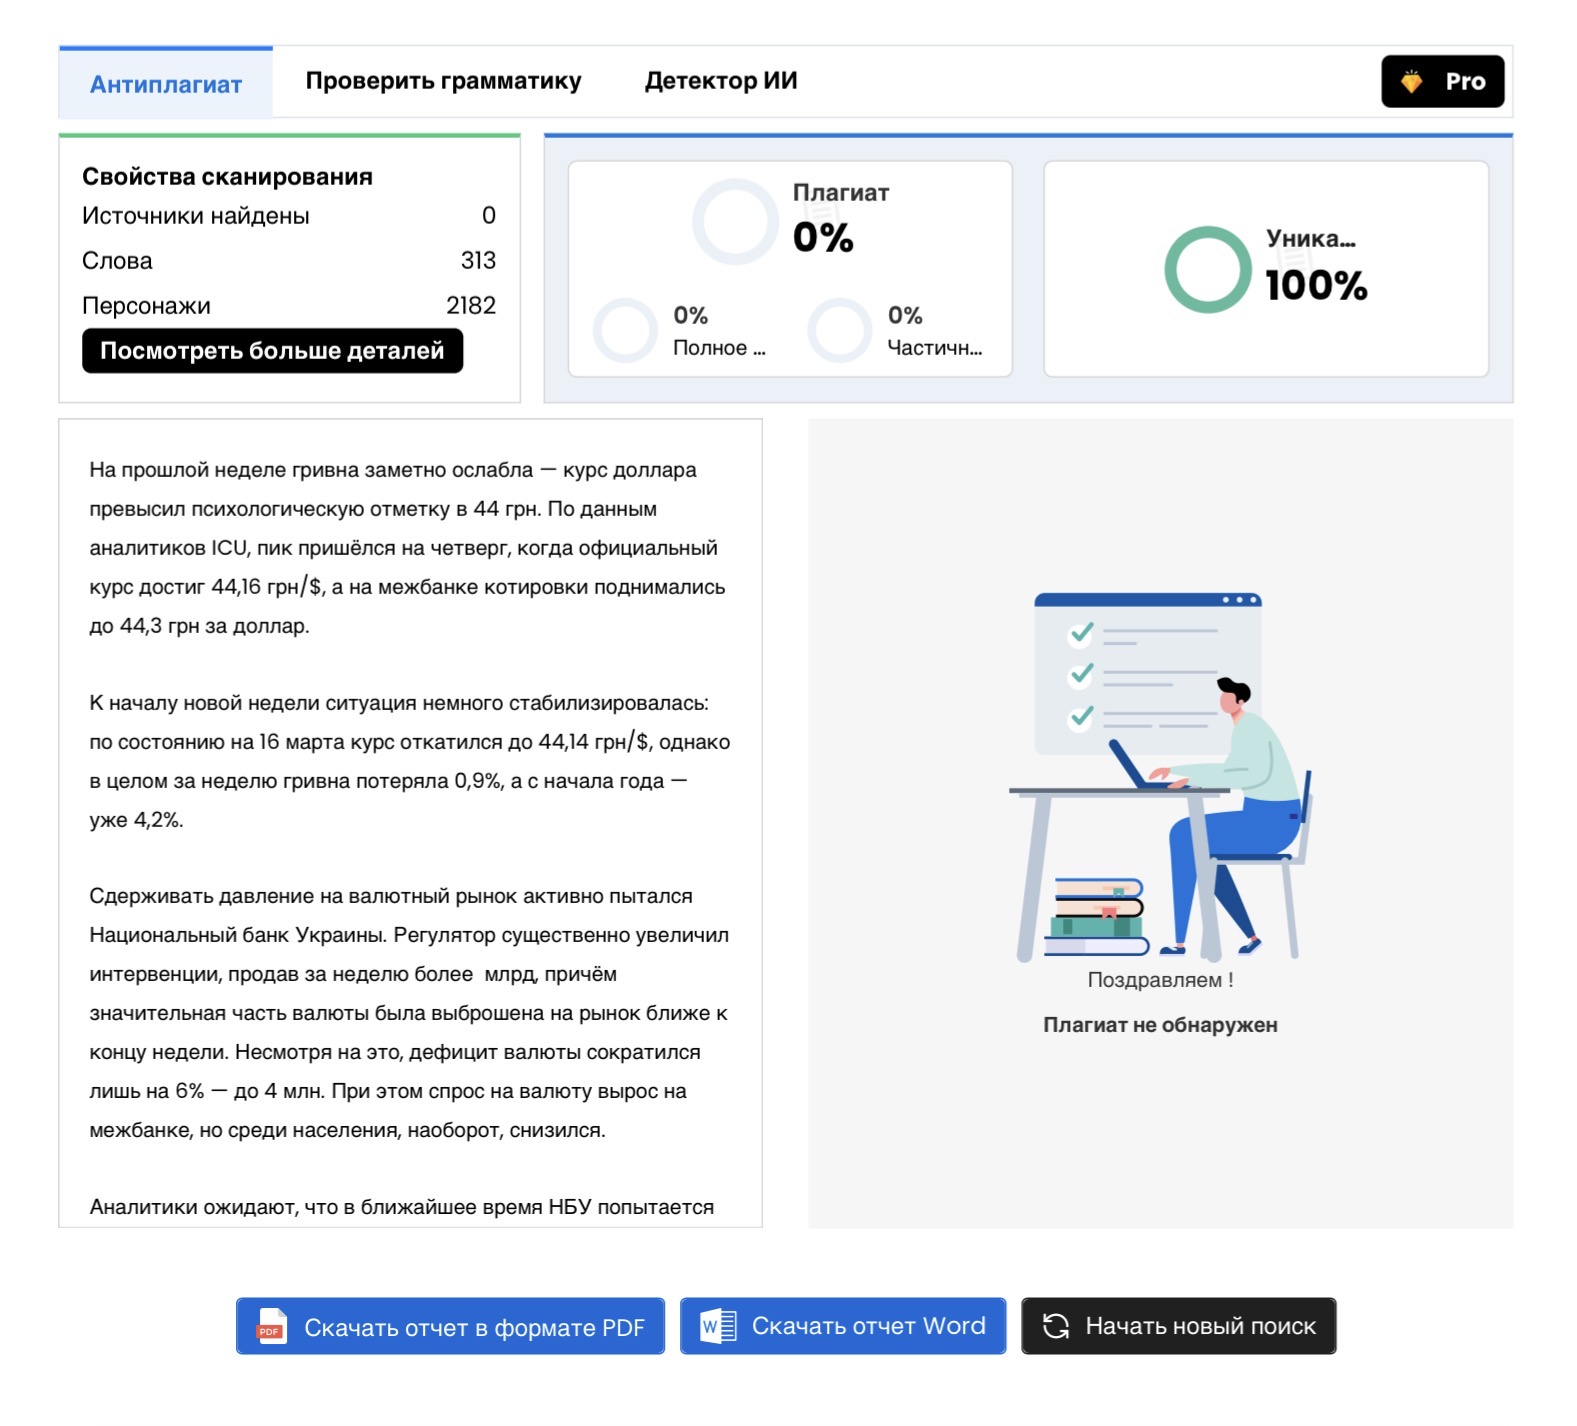Open the Детектор ИИ tab
Screen dimensions: 1577x1426
[x=721, y=81]
